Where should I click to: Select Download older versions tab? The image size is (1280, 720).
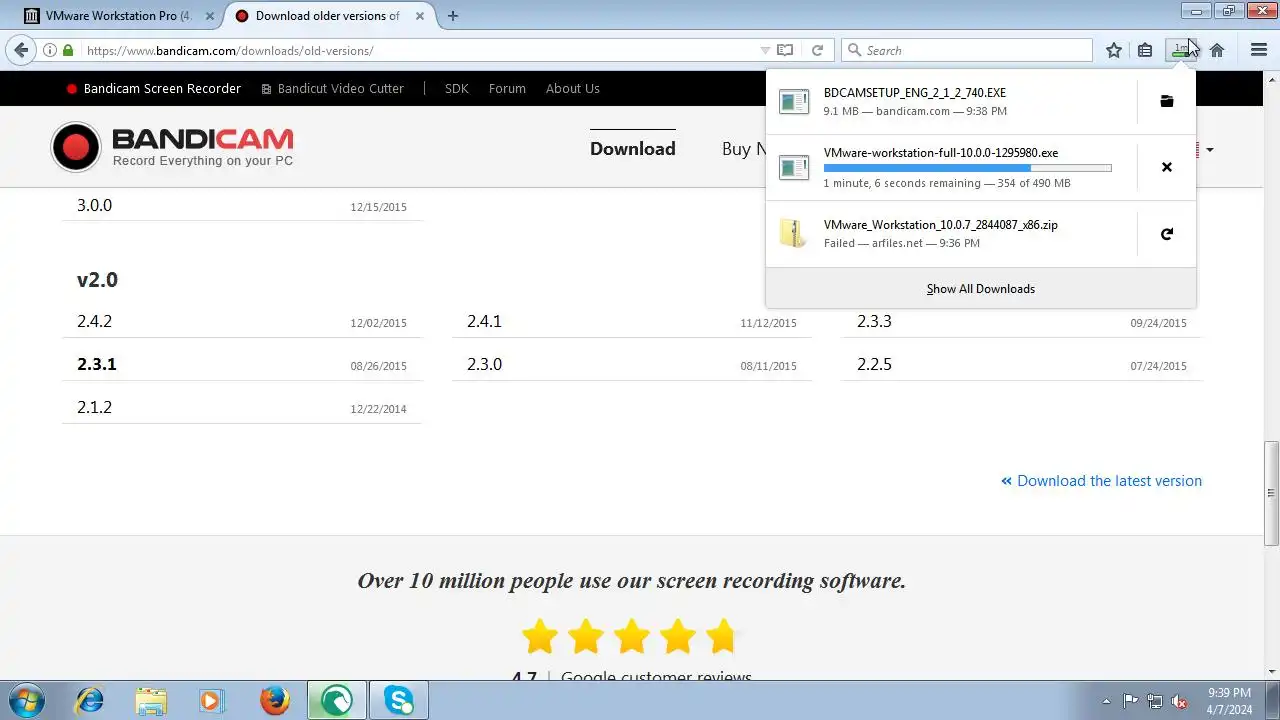tap(327, 15)
